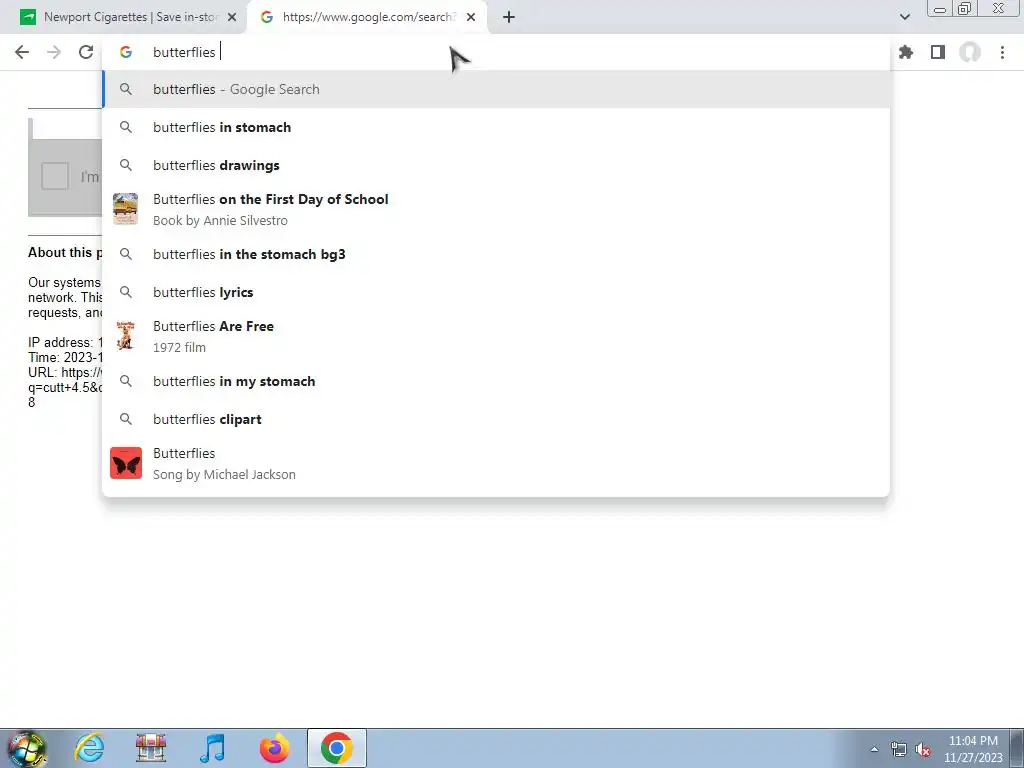Viewport: 1024px width, 768px height.
Task: Open the Extensions puzzle icon
Action: pyautogui.click(x=906, y=52)
